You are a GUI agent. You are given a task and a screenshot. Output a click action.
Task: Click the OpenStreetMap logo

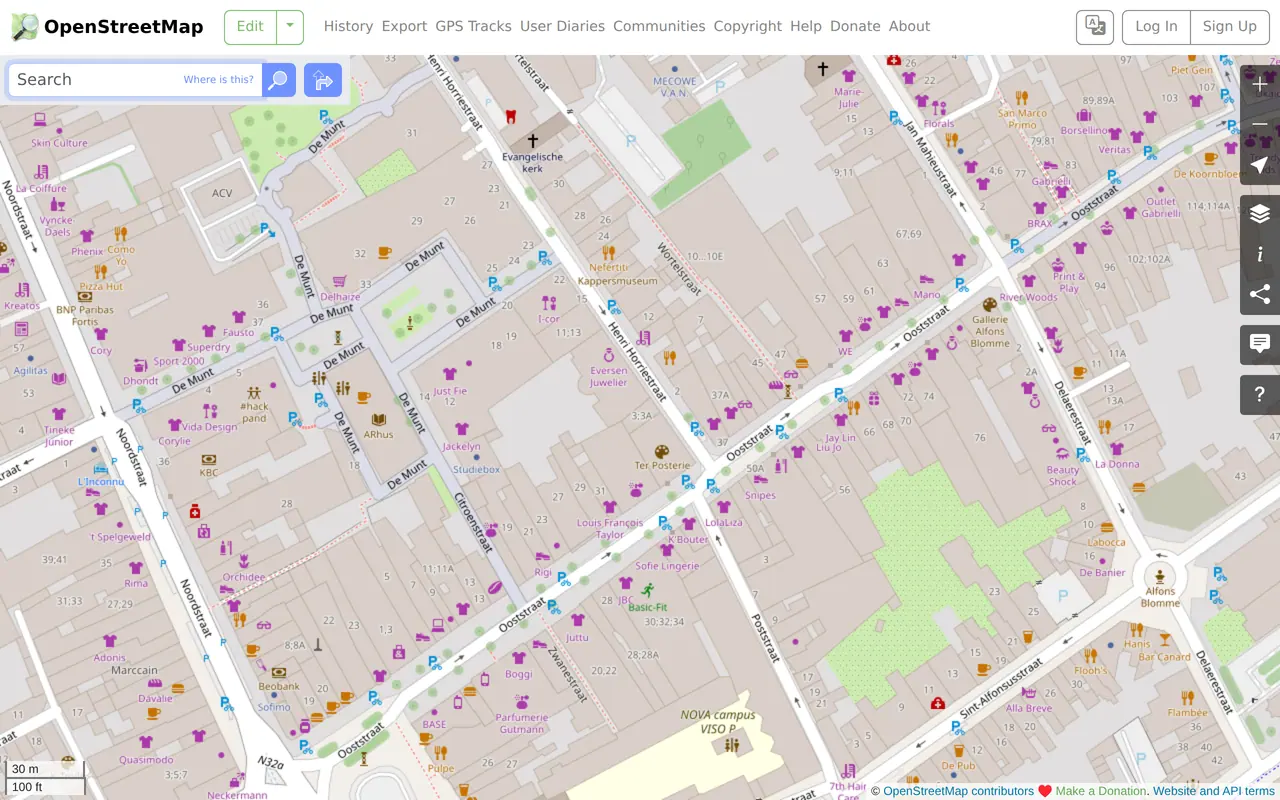coord(107,27)
